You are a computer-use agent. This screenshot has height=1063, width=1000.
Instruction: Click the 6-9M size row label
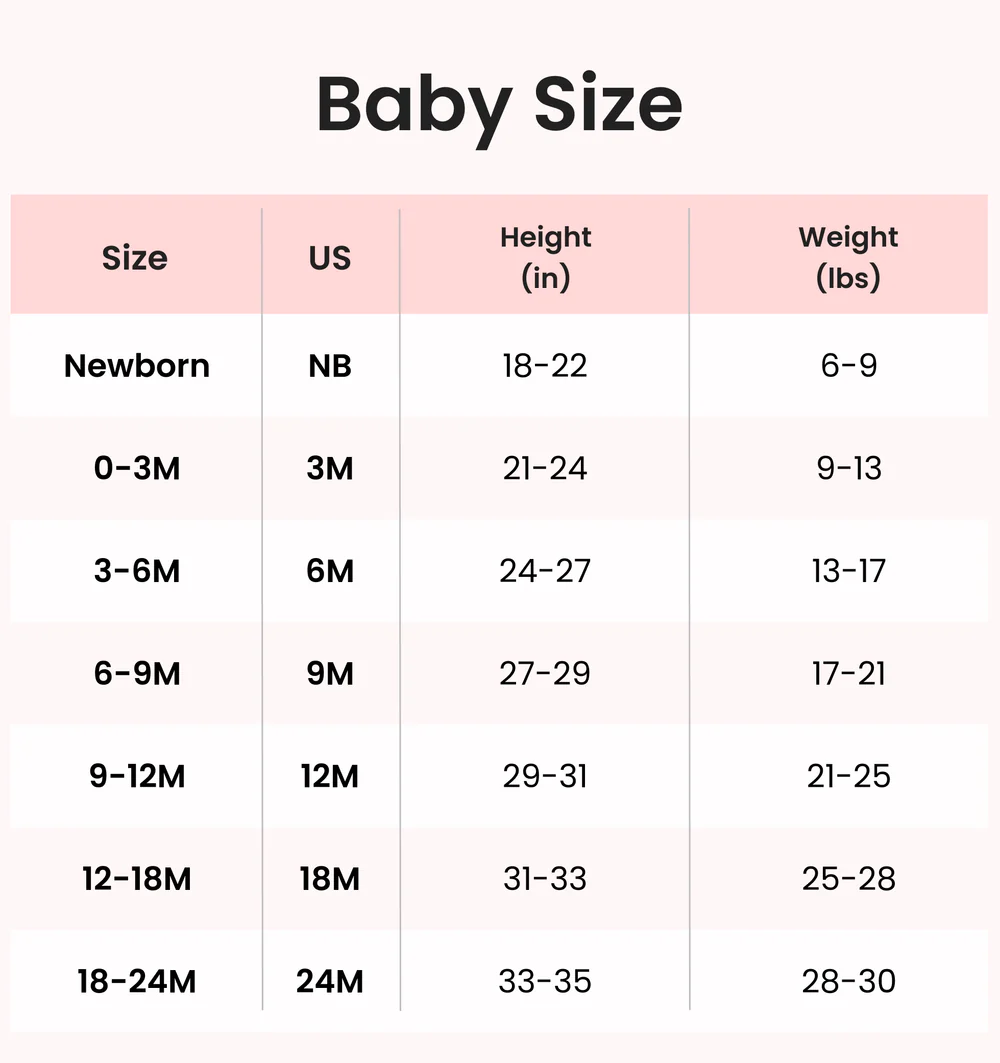(137, 674)
